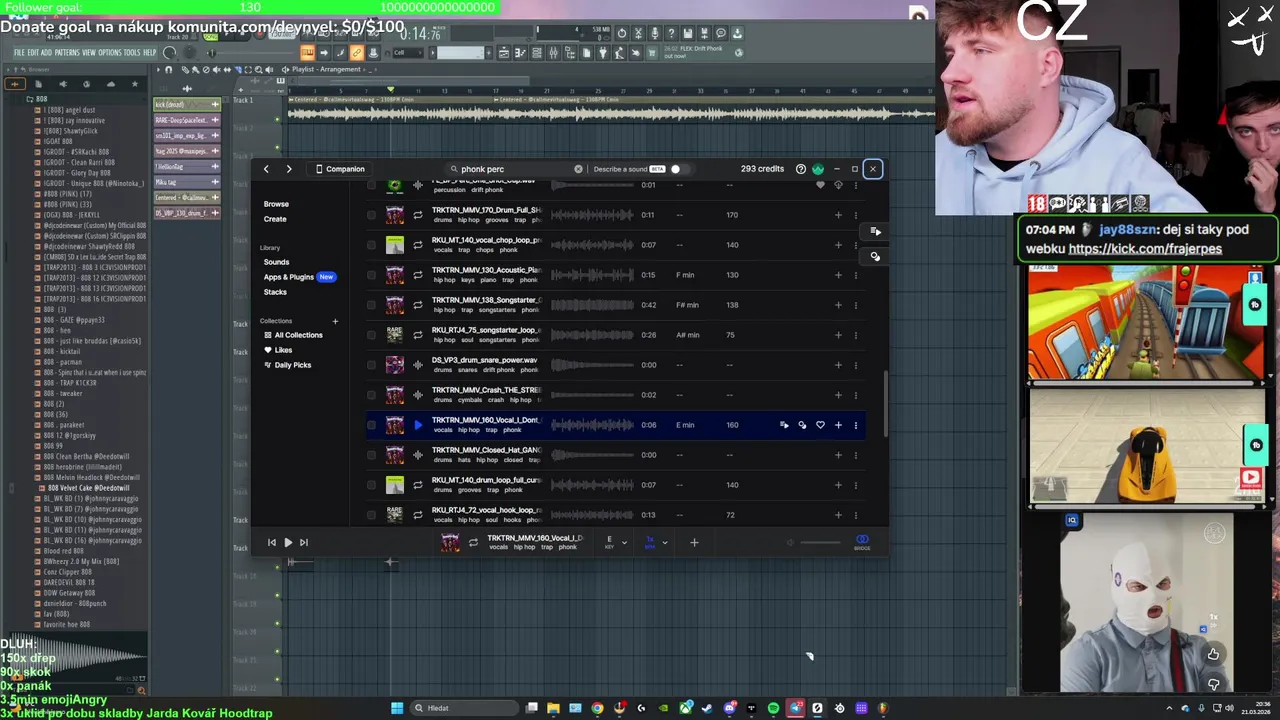Open the floating stack button beside results
1280x720 pixels.
pos(875,231)
